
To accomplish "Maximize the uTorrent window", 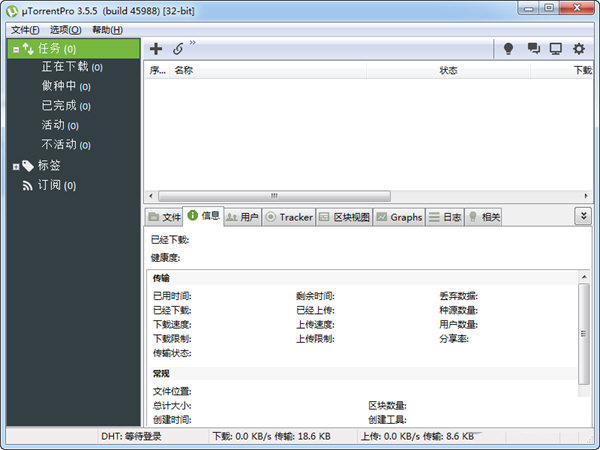I will click(549, 8).
